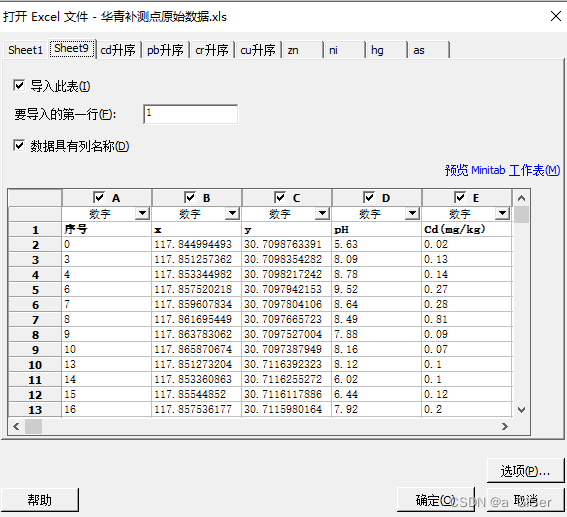The height and width of the screenshot is (517, 567).
Task: Click the horizontal scroll right arrow
Action: [505, 426]
